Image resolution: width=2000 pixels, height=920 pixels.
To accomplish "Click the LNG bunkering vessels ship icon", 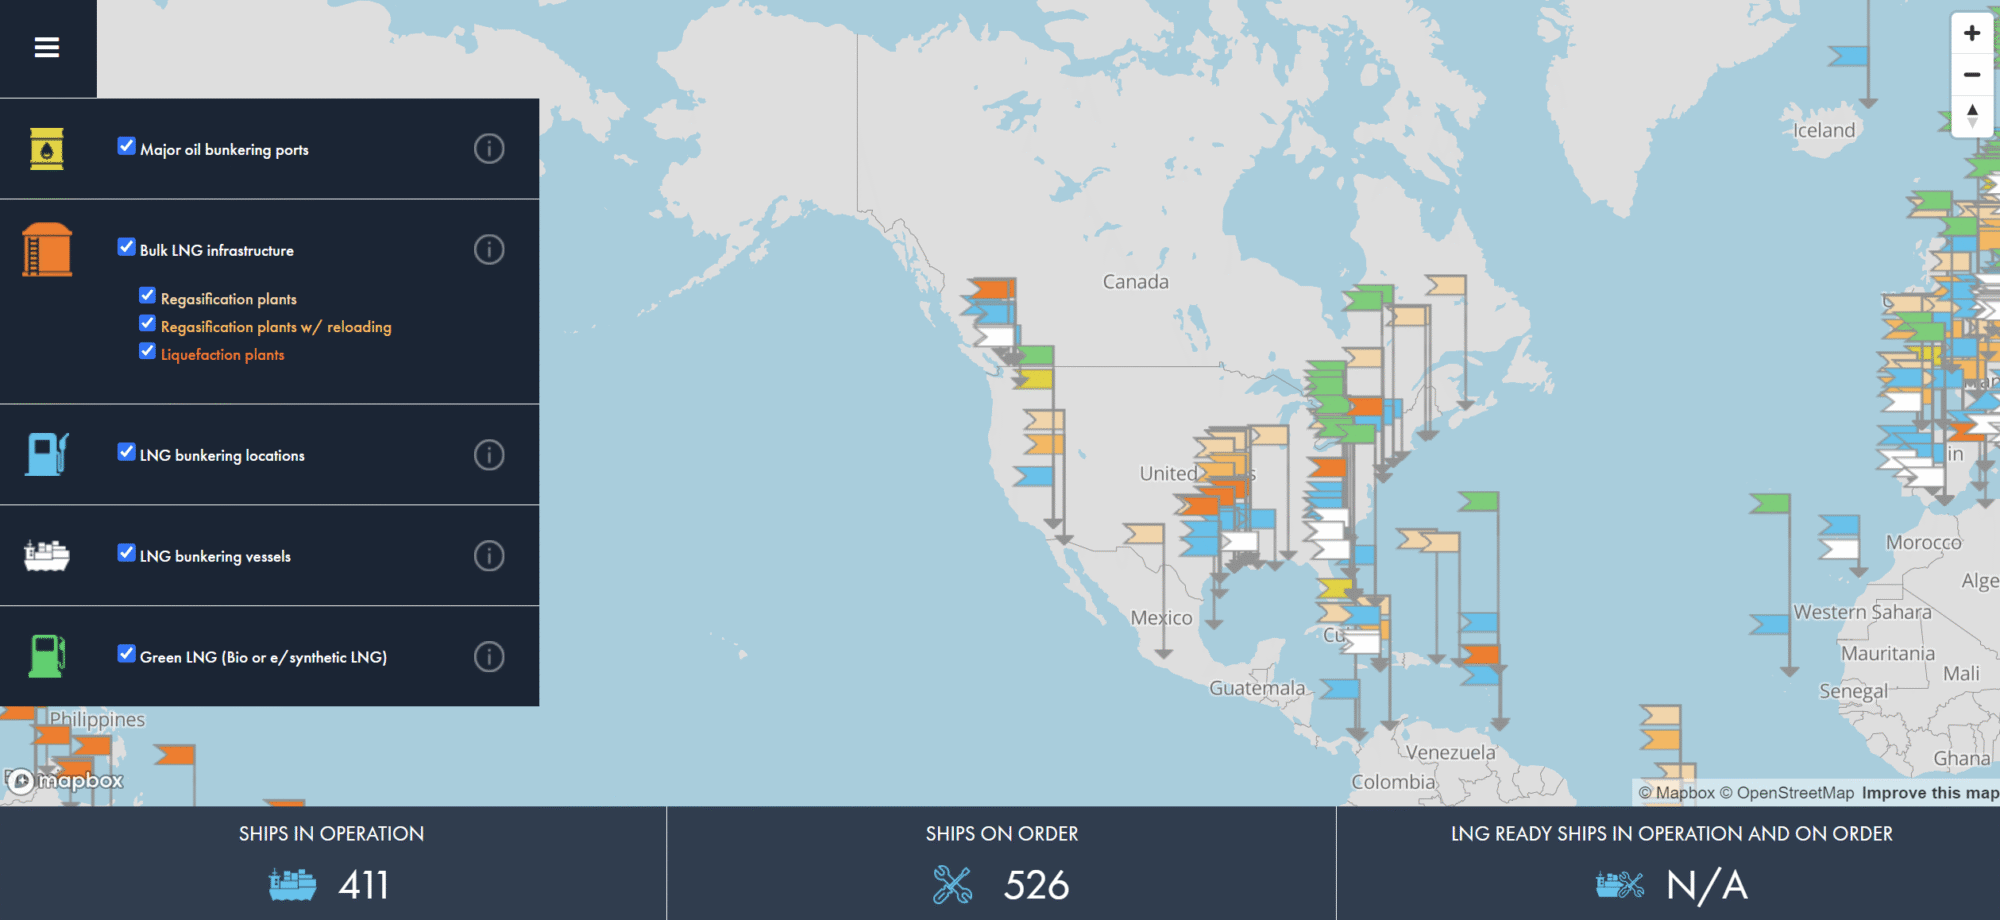I will pos(47,556).
